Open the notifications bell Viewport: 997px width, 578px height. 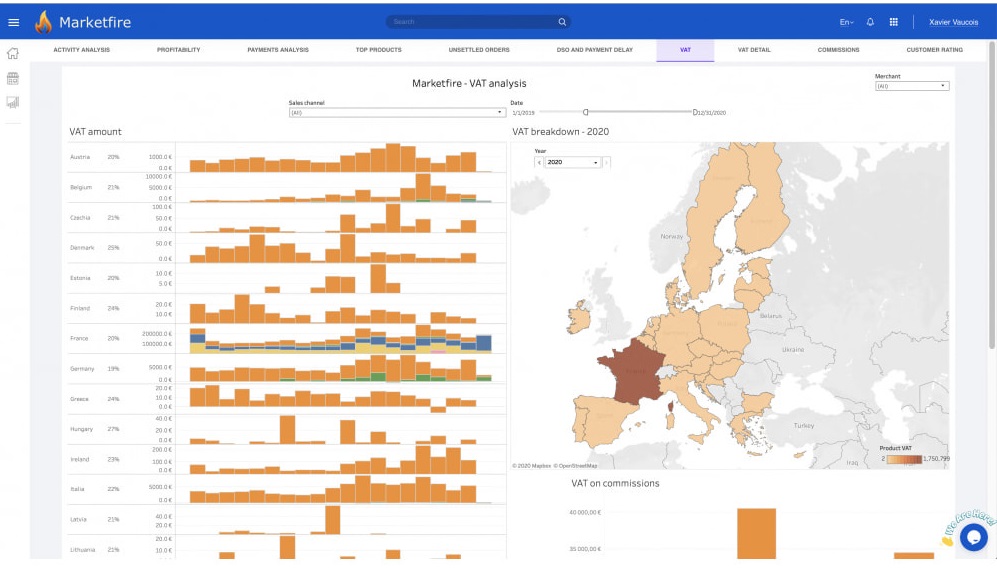pos(870,22)
